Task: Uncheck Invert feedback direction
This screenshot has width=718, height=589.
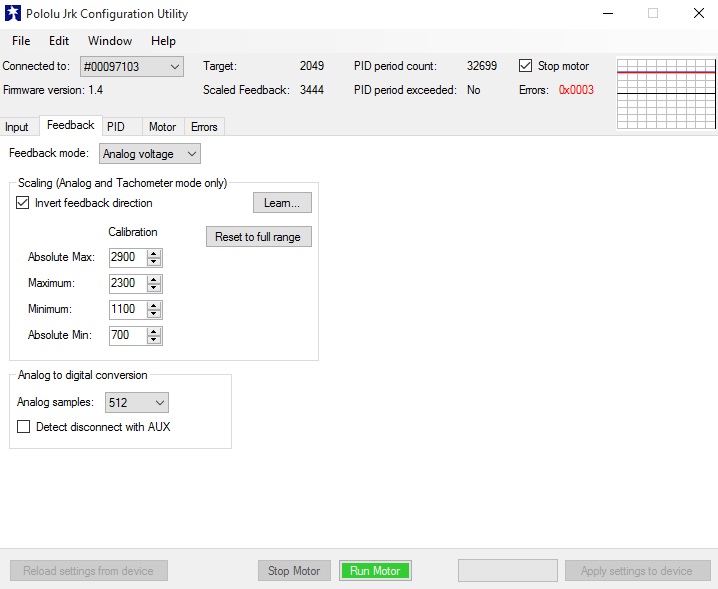Action: [x=22, y=202]
